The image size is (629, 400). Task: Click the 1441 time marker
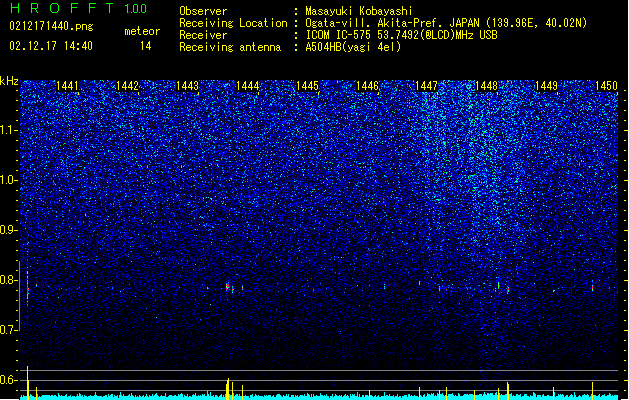pos(67,86)
